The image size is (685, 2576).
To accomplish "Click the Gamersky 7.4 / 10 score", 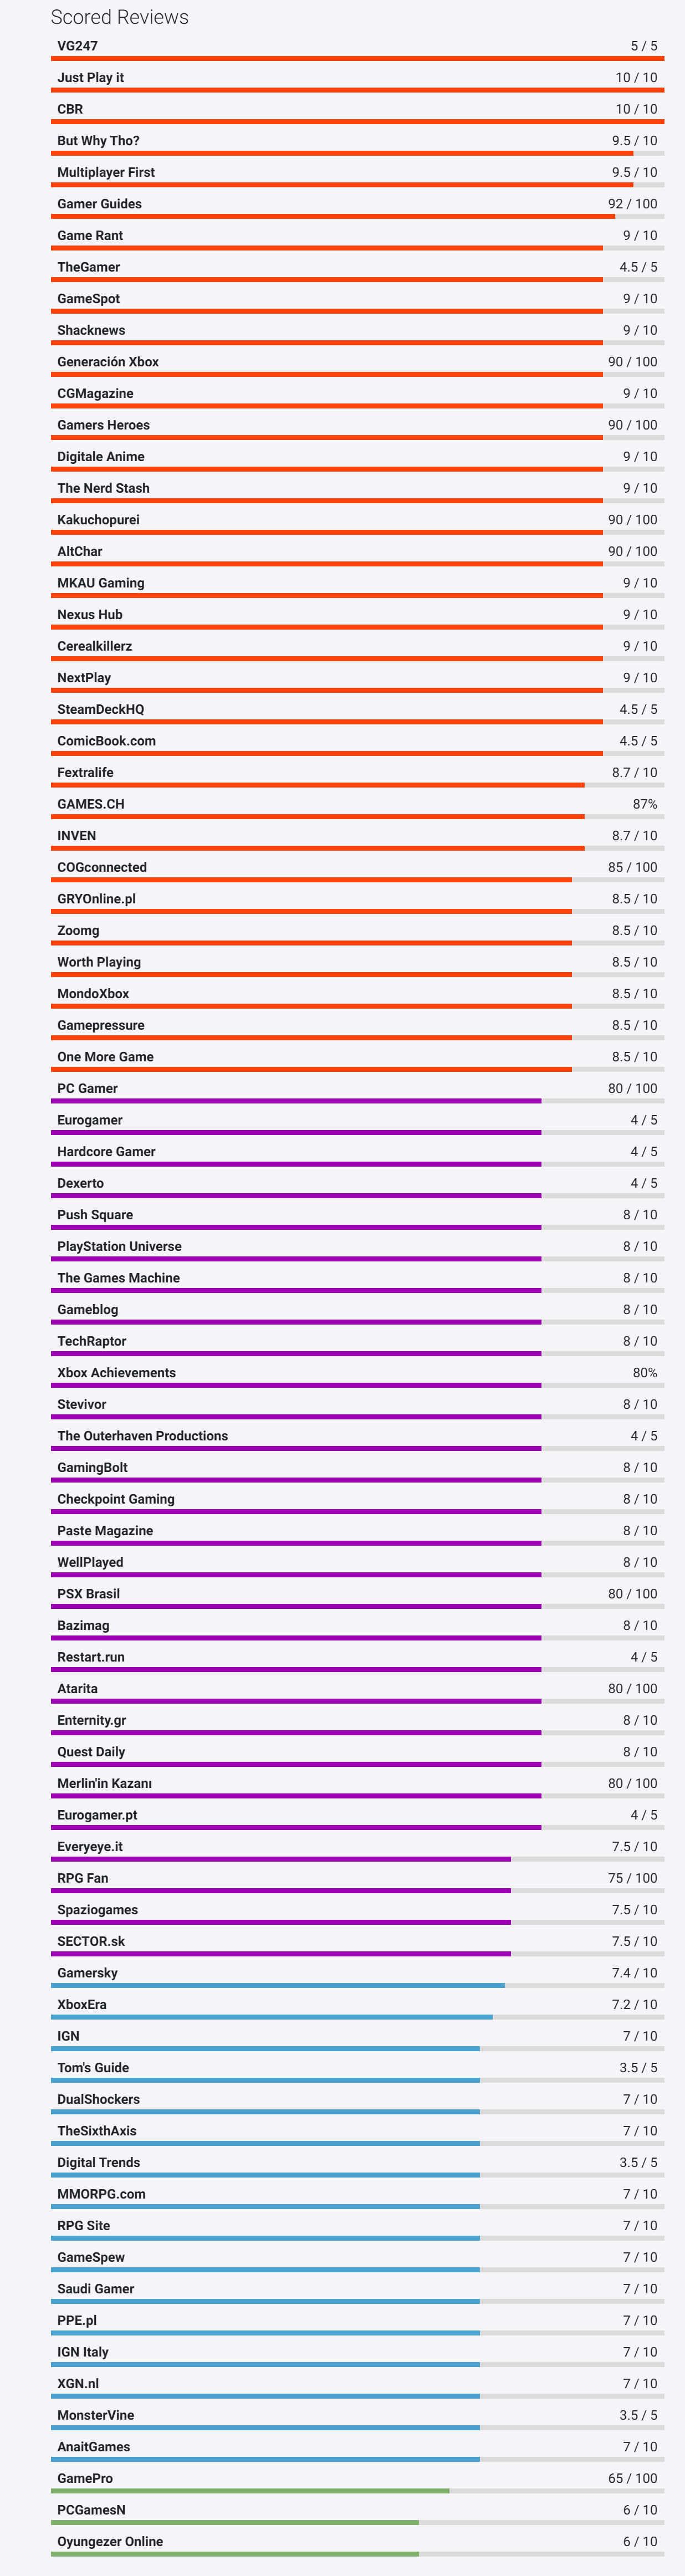I will click(634, 1973).
